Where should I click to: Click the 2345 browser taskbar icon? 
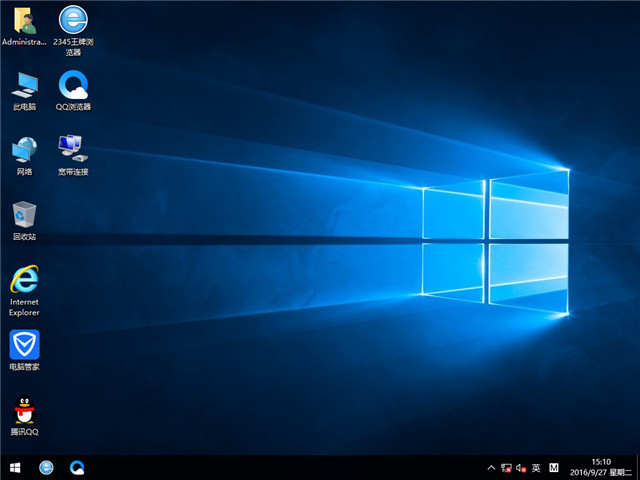point(46,467)
